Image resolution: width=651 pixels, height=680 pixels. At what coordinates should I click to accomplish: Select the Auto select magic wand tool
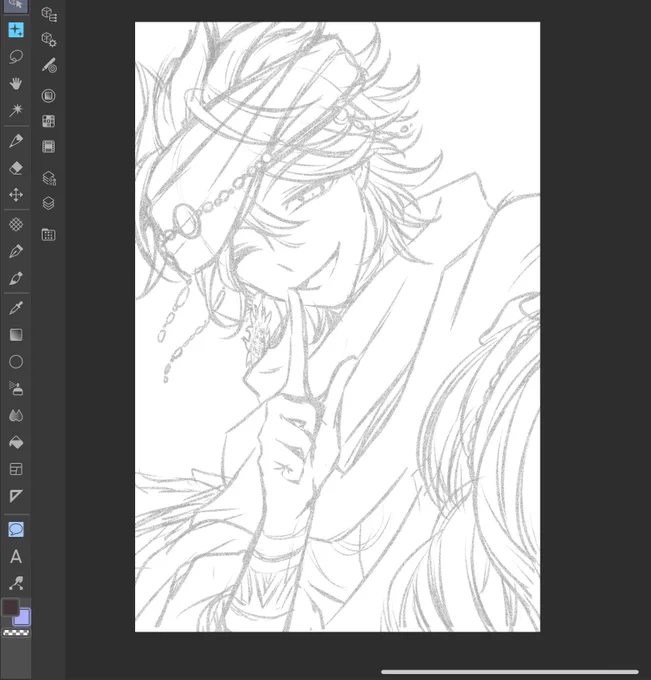point(16,110)
